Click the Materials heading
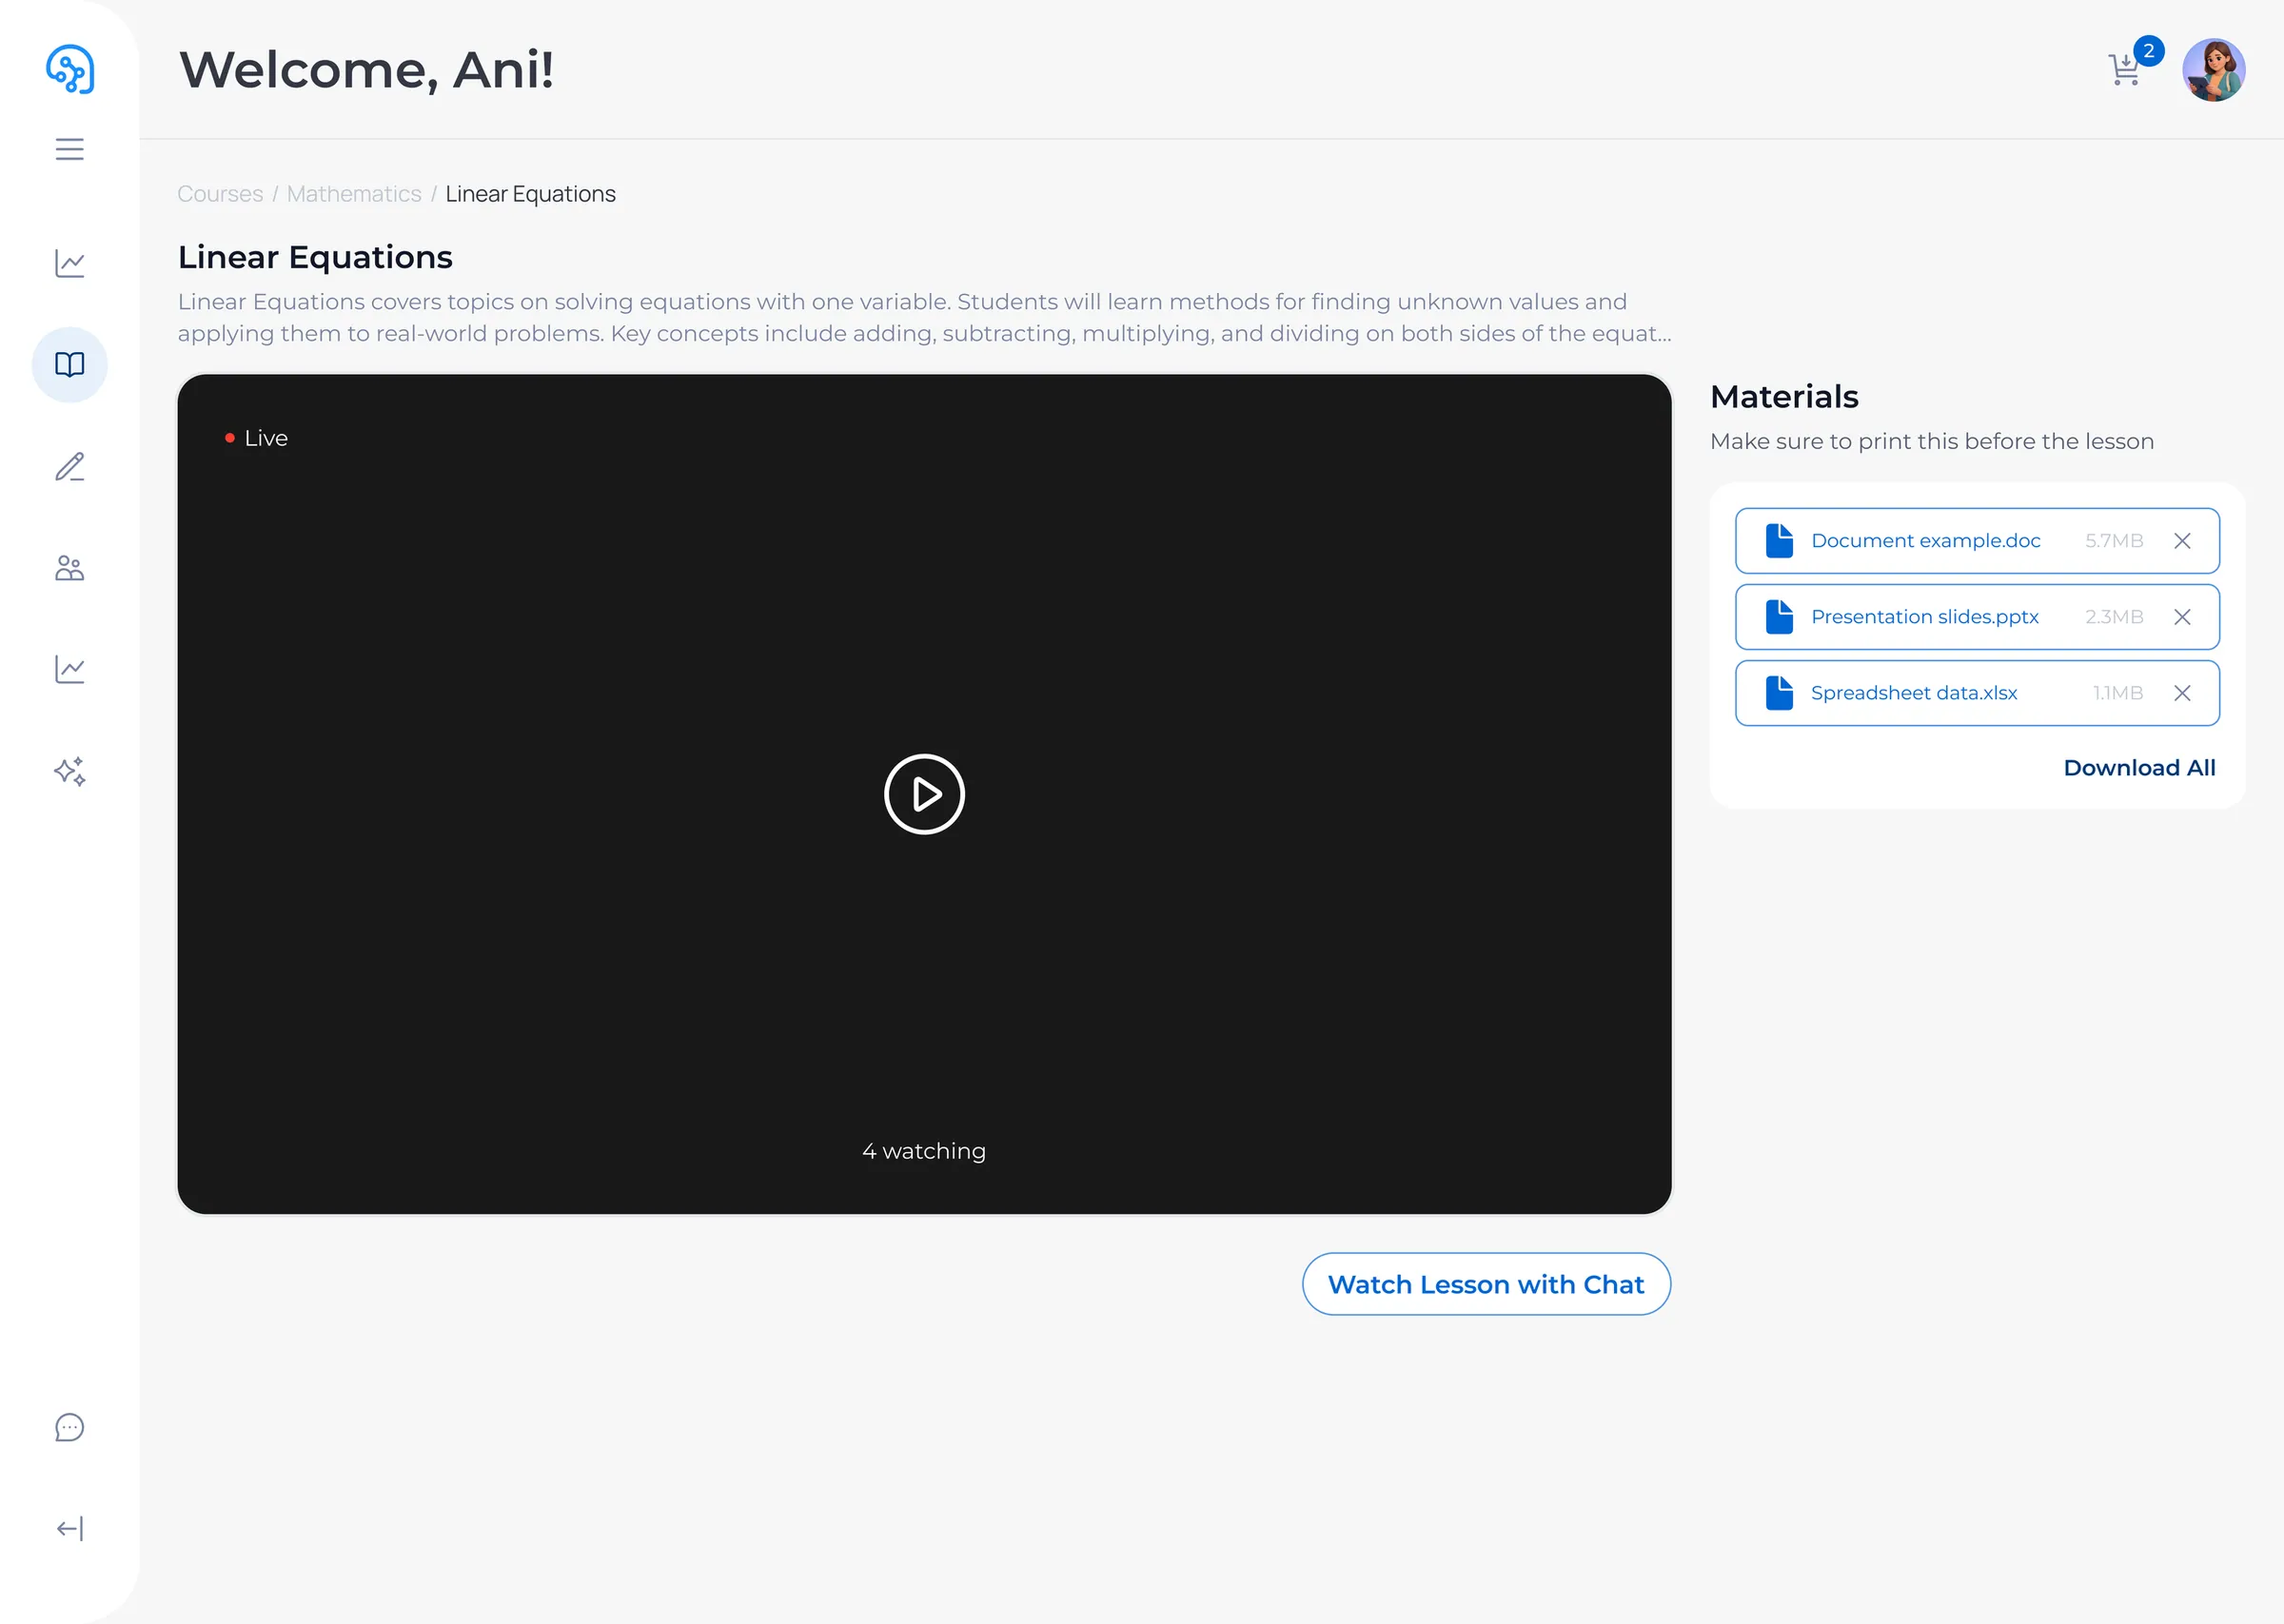This screenshot has height=1624, width=2284. pyautogui.click(x=1784, y=397)
